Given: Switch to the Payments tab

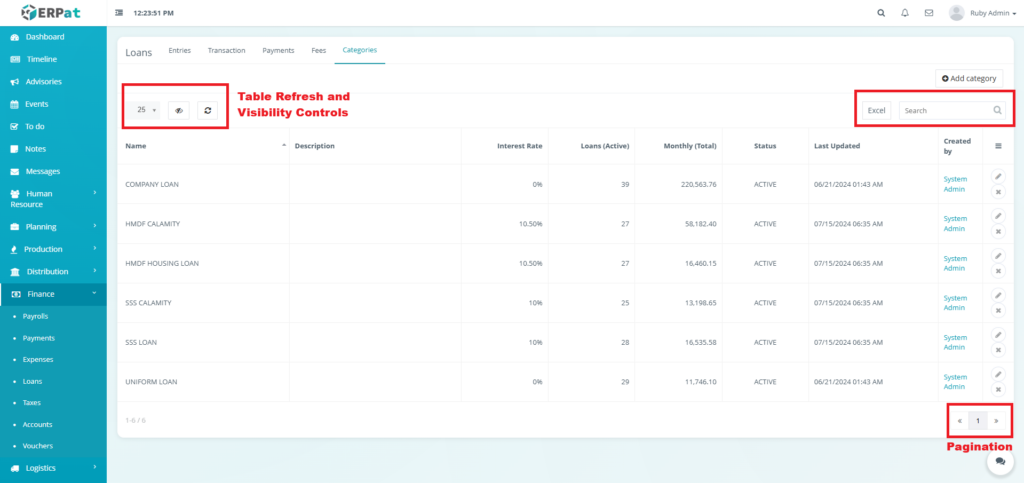Looking at the screenshot, I should (x=278, y=49).
